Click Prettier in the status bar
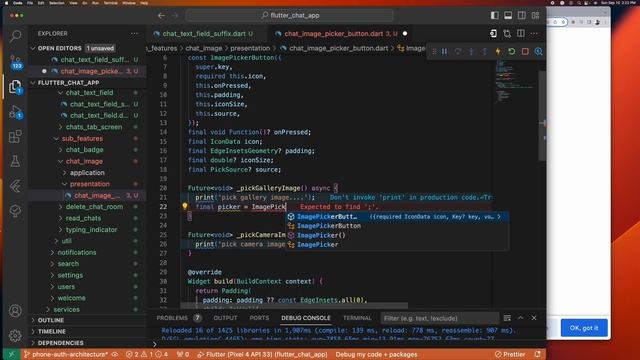The height and width of the screenshot is (360, 640). (x=510, y=354)
